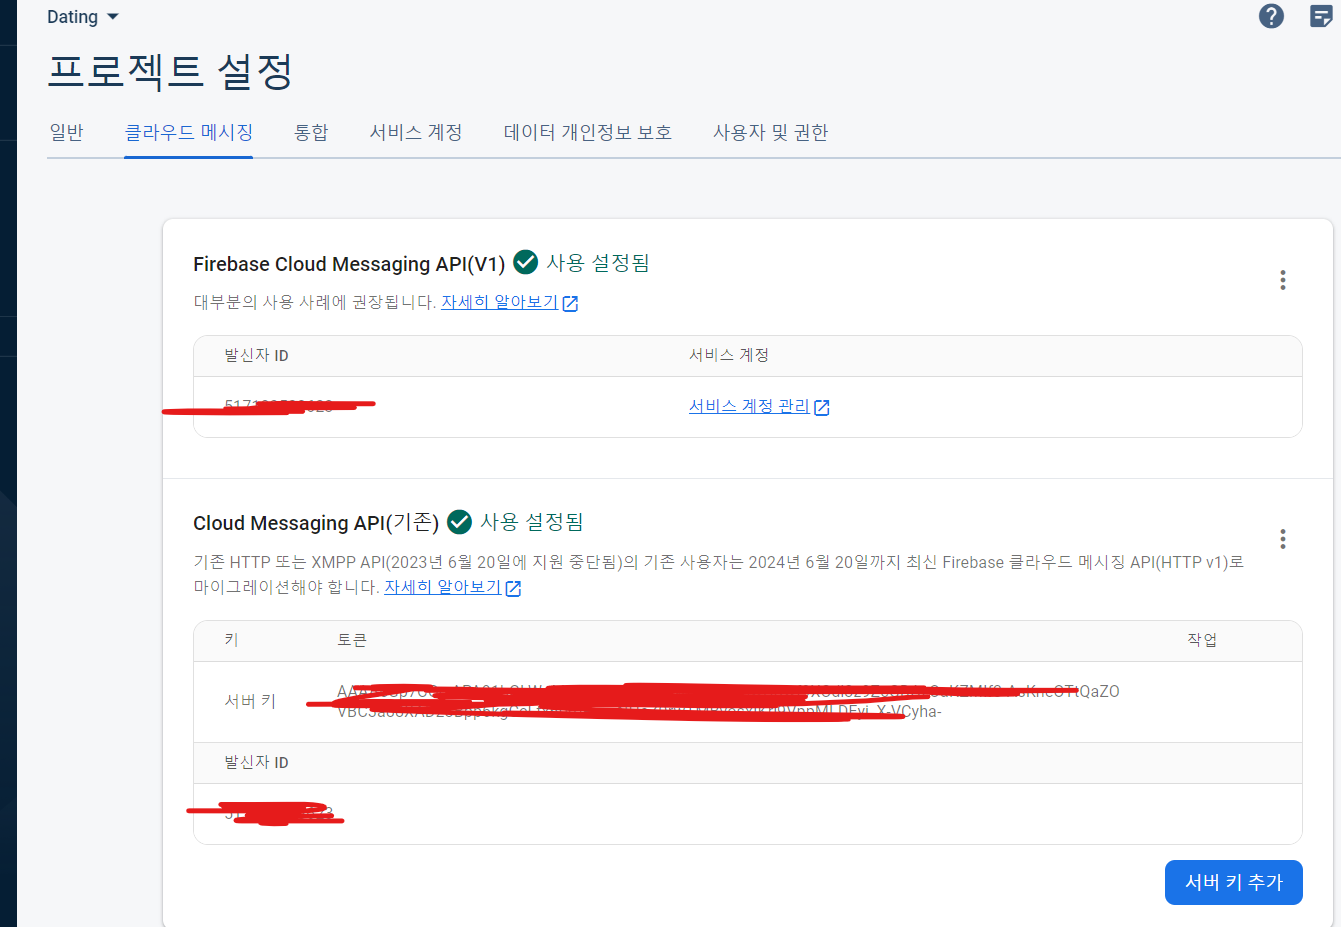
Task: Click the Cloud Messaging API(기존) heading
Action: 316,523
